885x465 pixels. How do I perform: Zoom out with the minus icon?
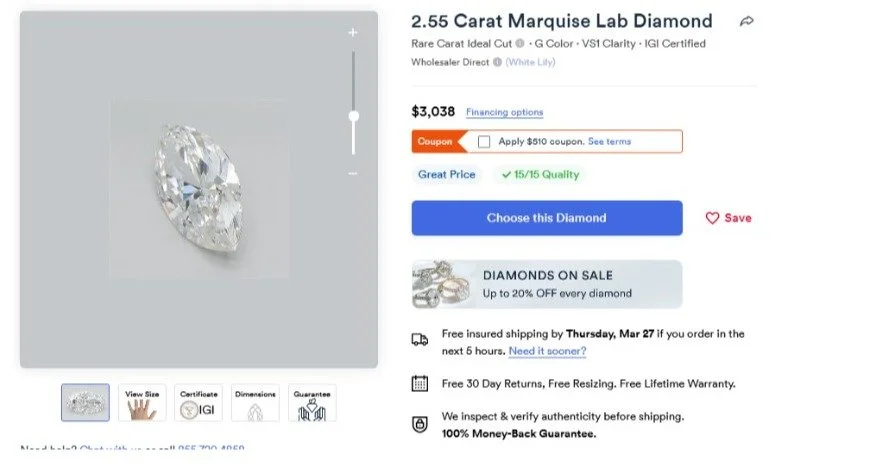353,173
